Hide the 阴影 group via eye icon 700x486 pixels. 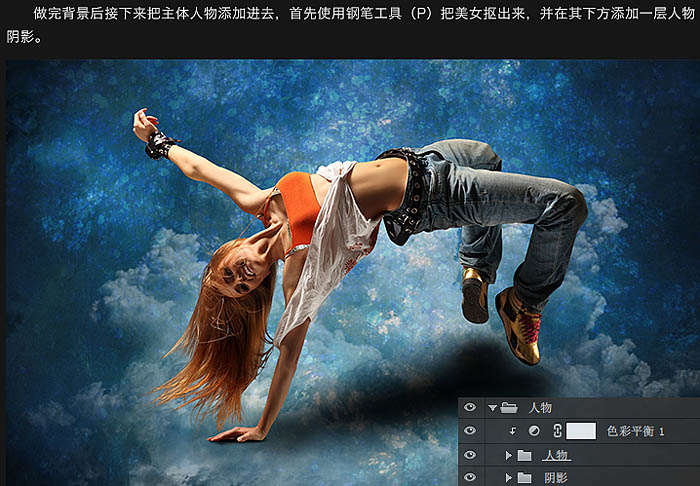click(470, 477)
